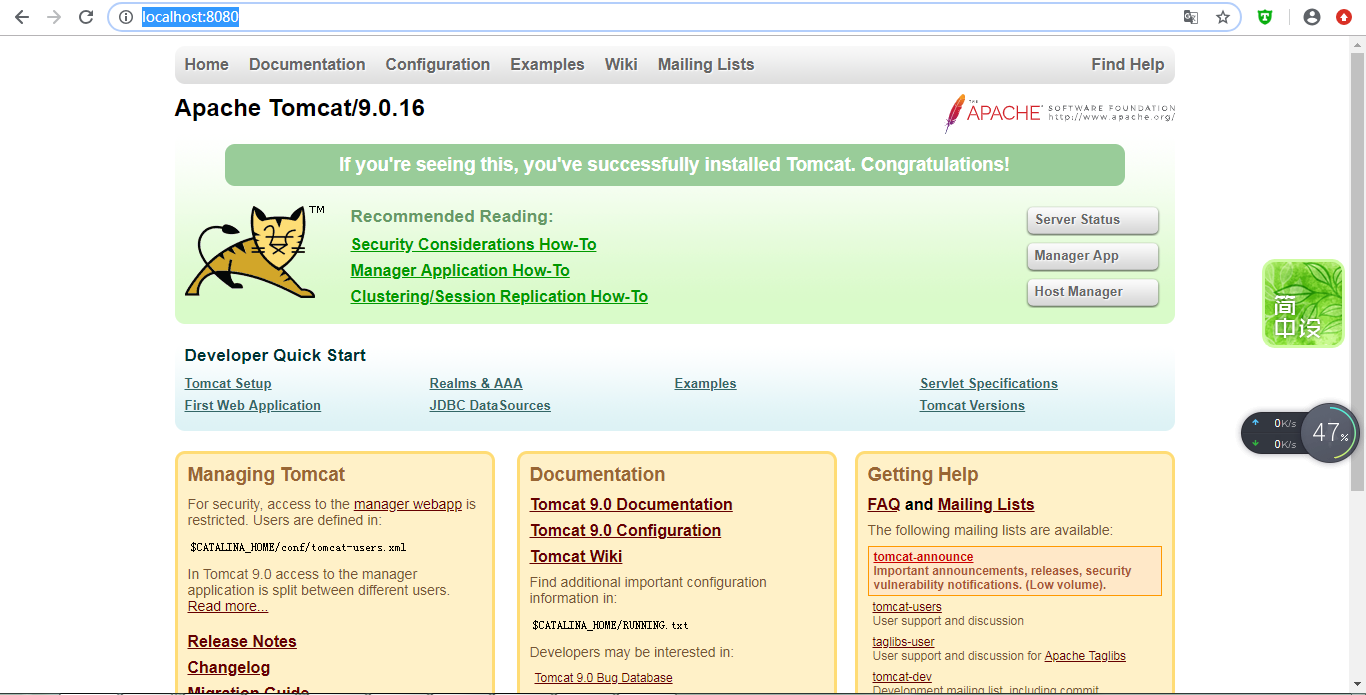Open Tomcat 9.0 Documentation link
This screenshot has height=695, width=1366.
631,504
